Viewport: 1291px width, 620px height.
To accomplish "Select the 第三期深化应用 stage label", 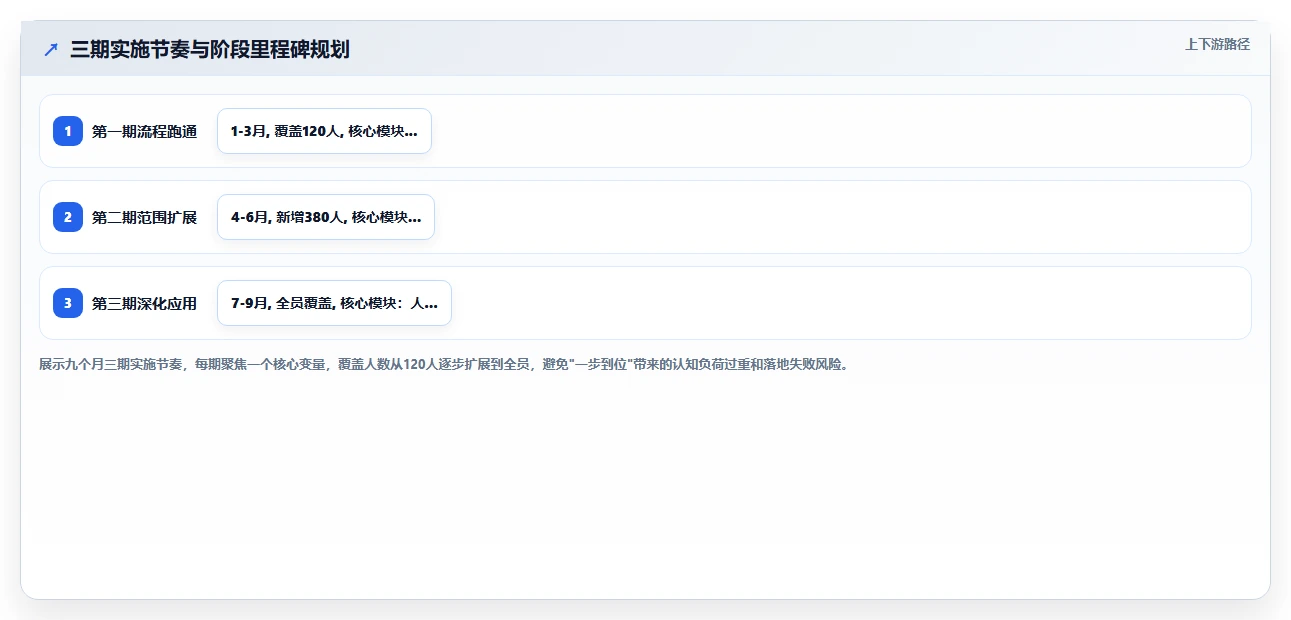I will pos(144,303).
